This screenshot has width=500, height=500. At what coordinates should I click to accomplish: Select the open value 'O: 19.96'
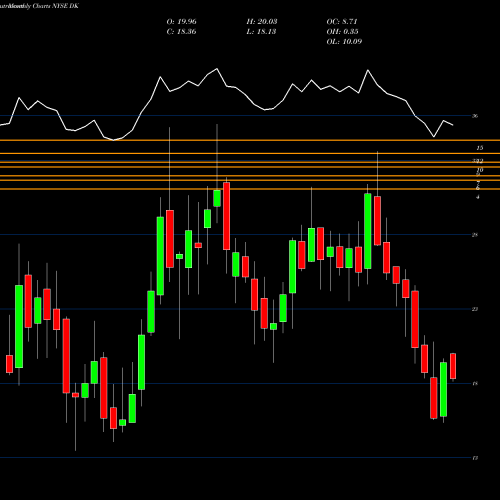tap(181, 22)
